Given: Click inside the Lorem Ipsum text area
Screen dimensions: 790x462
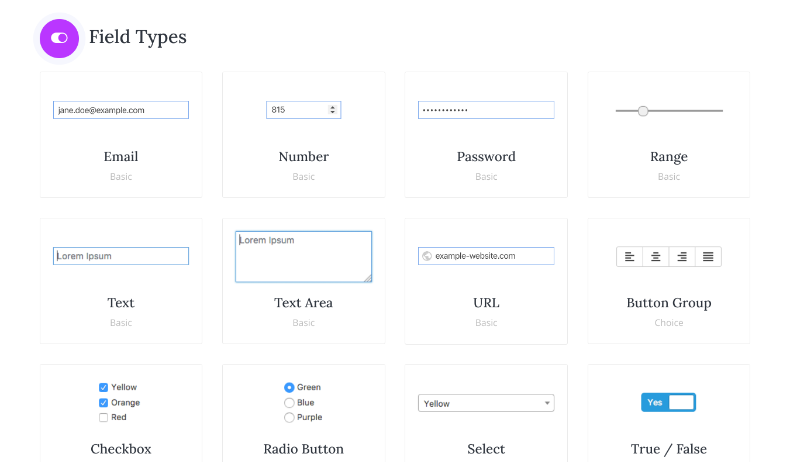Looking at the screenshot, I should coord(303,256).
